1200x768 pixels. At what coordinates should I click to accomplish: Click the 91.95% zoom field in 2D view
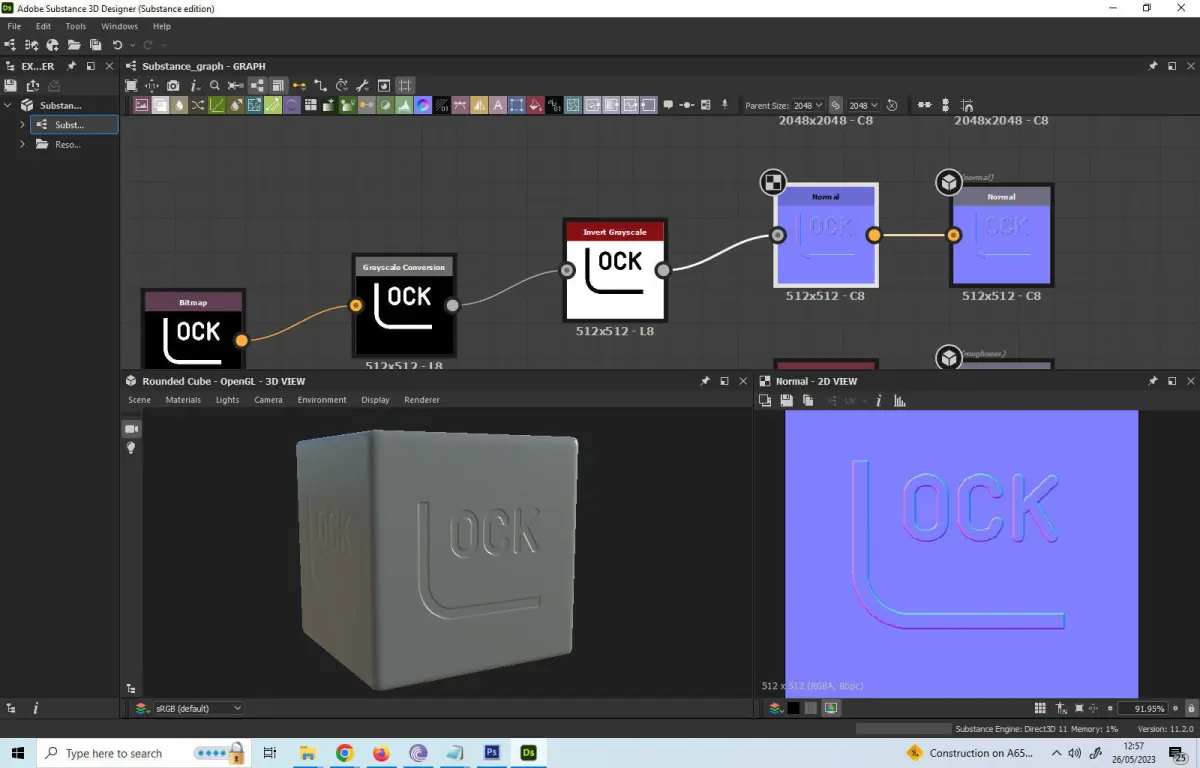point(1142,708)
